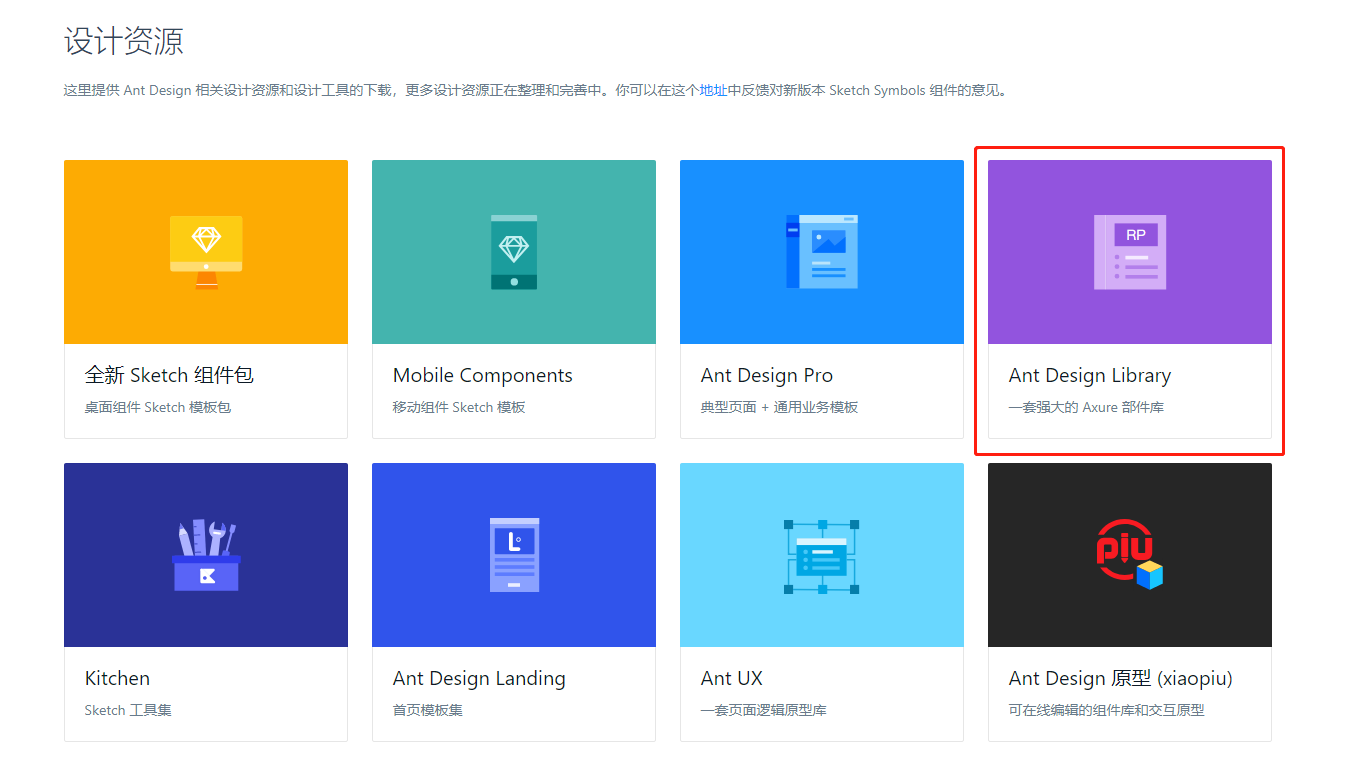
Task: Open the Ant Design Library card title
Action: tap(1090, 375)
